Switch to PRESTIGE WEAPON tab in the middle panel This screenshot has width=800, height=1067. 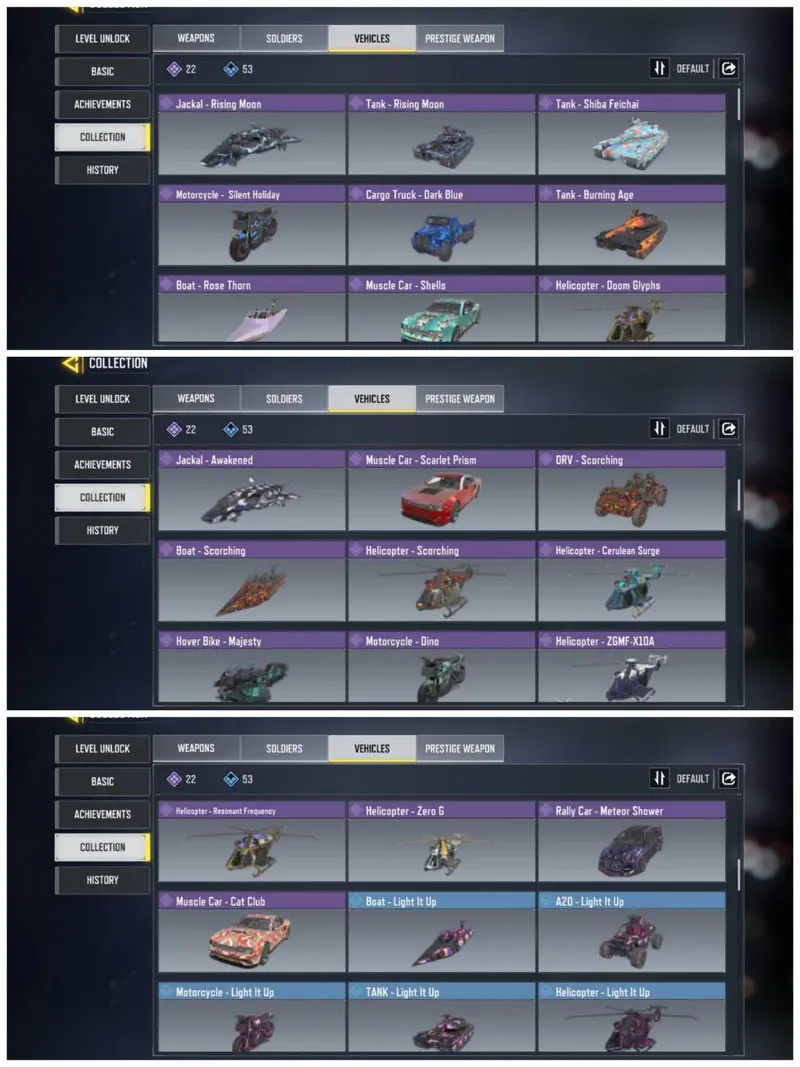[460, 399]
